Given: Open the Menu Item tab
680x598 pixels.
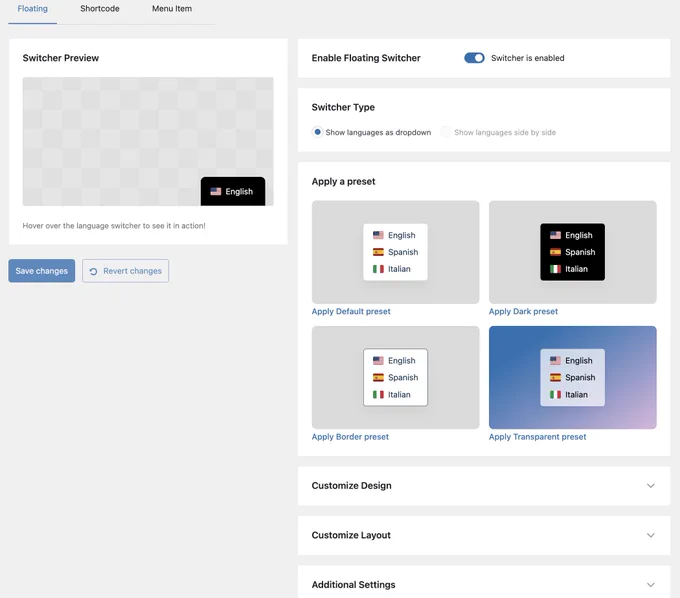Looking at the screenshot, I should (172, 9).
